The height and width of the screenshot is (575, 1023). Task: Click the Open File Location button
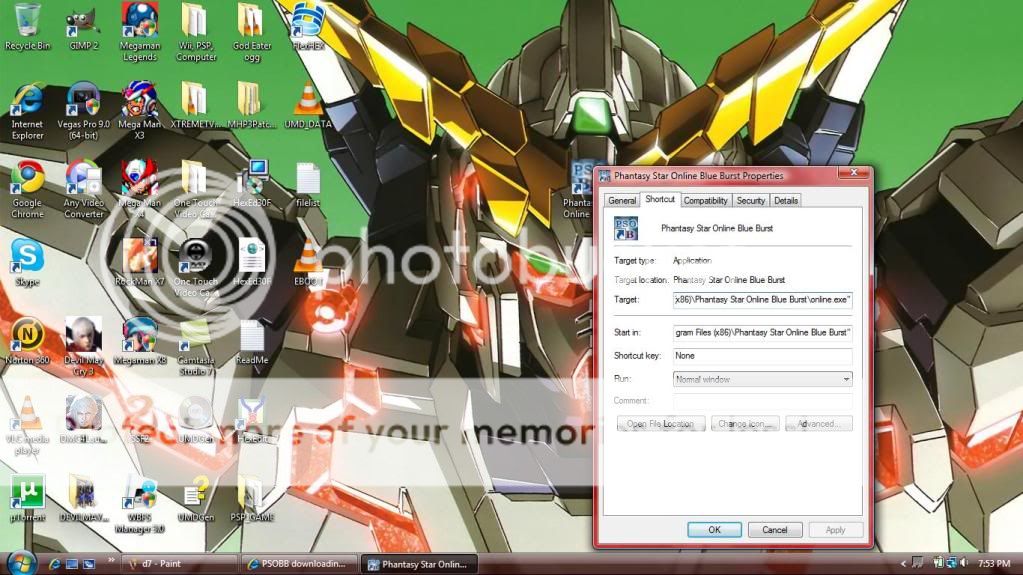pos(660,424)
